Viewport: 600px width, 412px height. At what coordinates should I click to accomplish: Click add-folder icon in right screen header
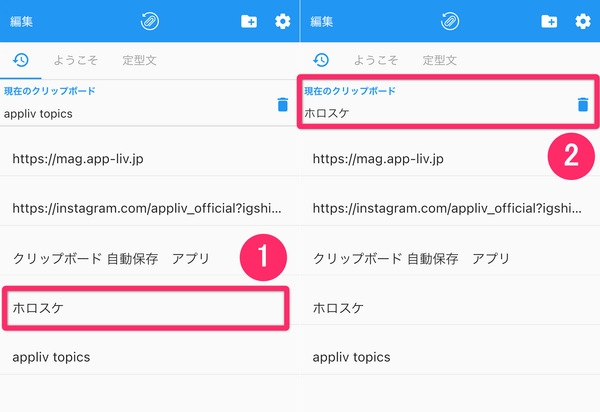[x=549, y=21]
